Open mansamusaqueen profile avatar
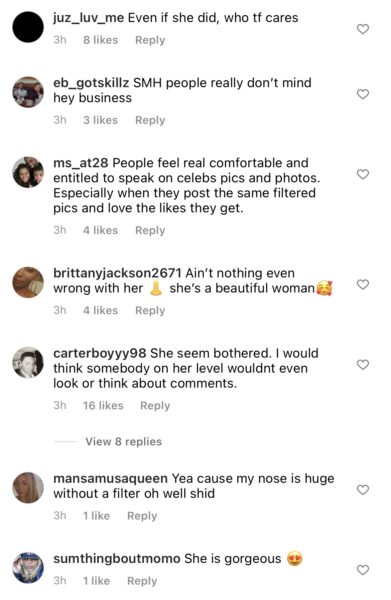The height and width of the screenshot is (600, 391). [x=28, y=488]
